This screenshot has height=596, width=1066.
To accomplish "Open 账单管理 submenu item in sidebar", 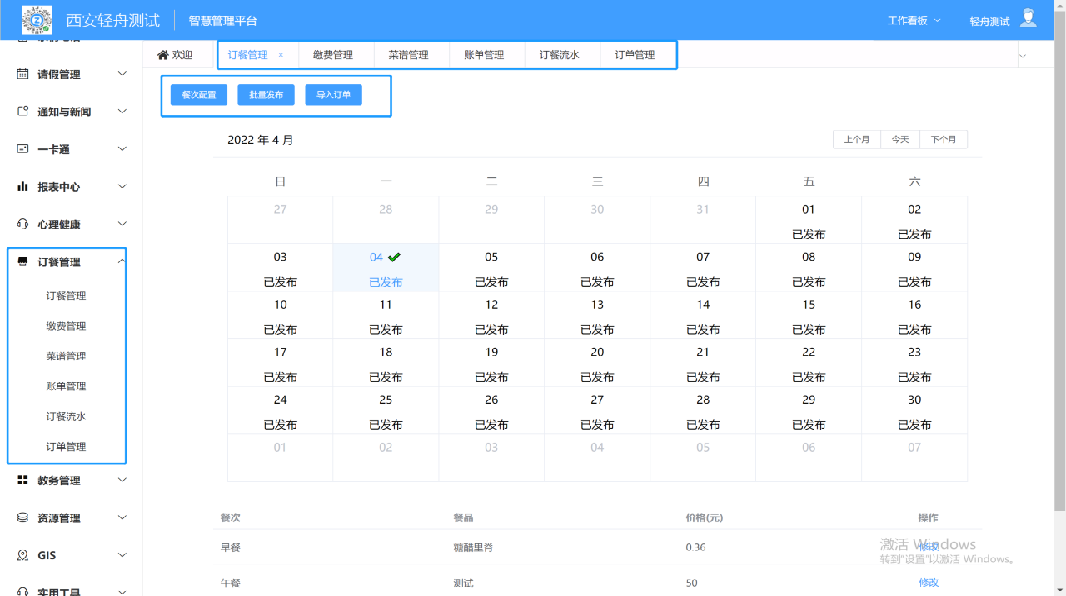I will 66,386.
